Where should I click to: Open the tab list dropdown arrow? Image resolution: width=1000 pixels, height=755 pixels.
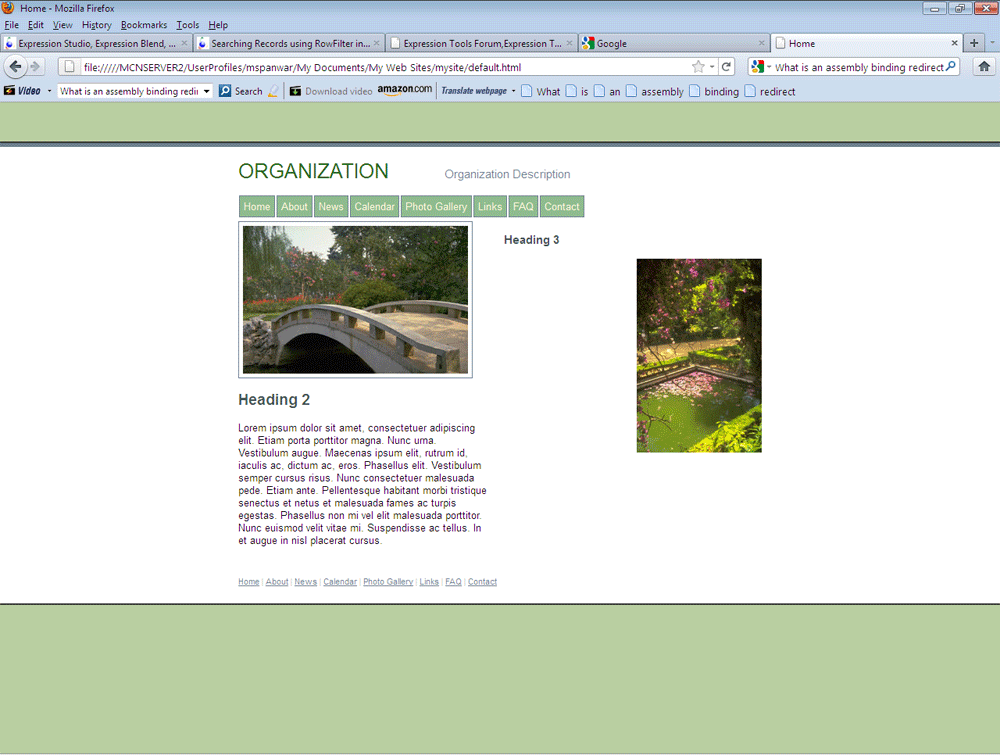(x=992, y=43)
